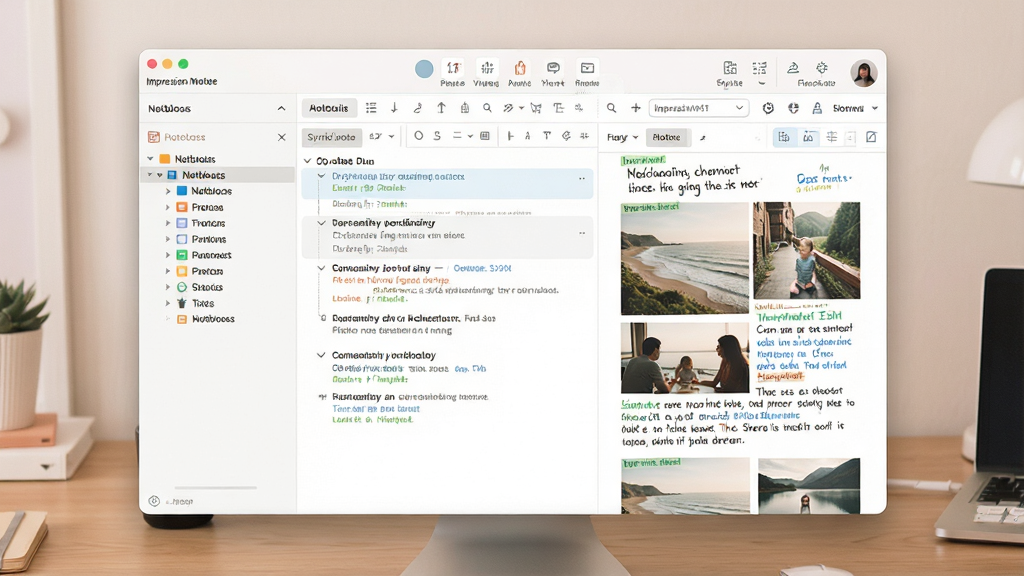The image size is (1024, 576).
Task: Click the round icon at the sidebar bottom
Action: 154,501
